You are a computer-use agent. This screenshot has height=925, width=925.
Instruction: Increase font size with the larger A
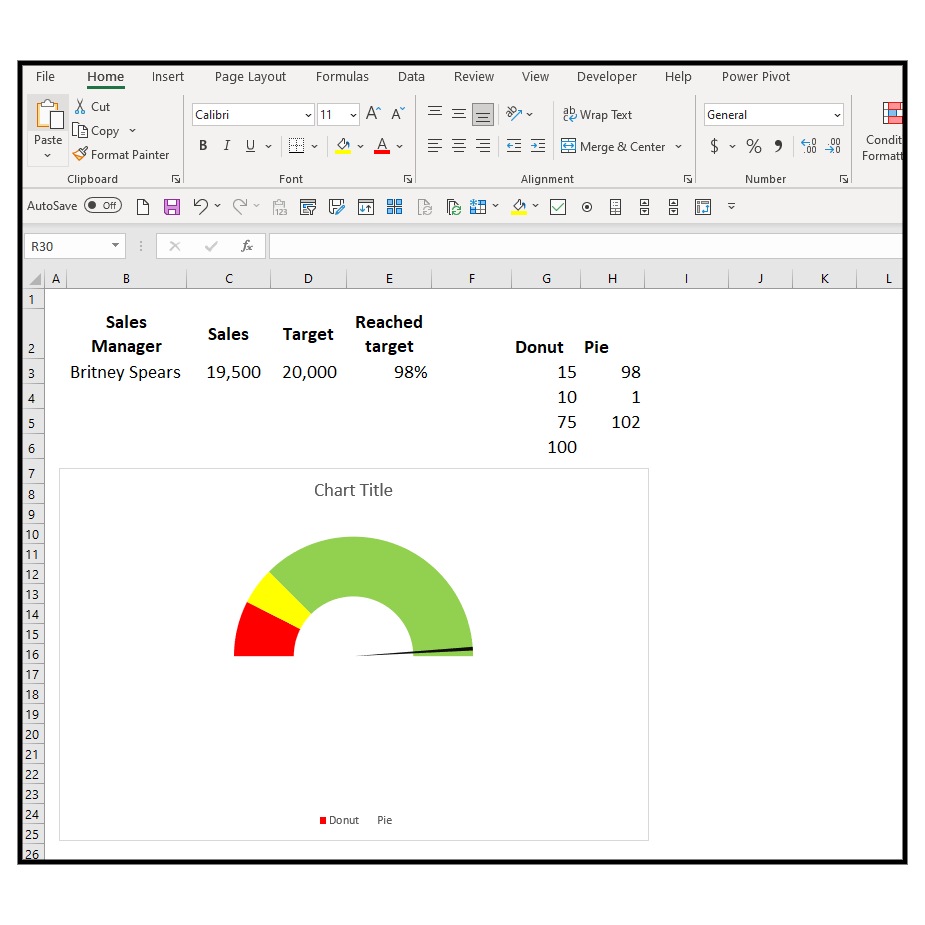point(373,113)
